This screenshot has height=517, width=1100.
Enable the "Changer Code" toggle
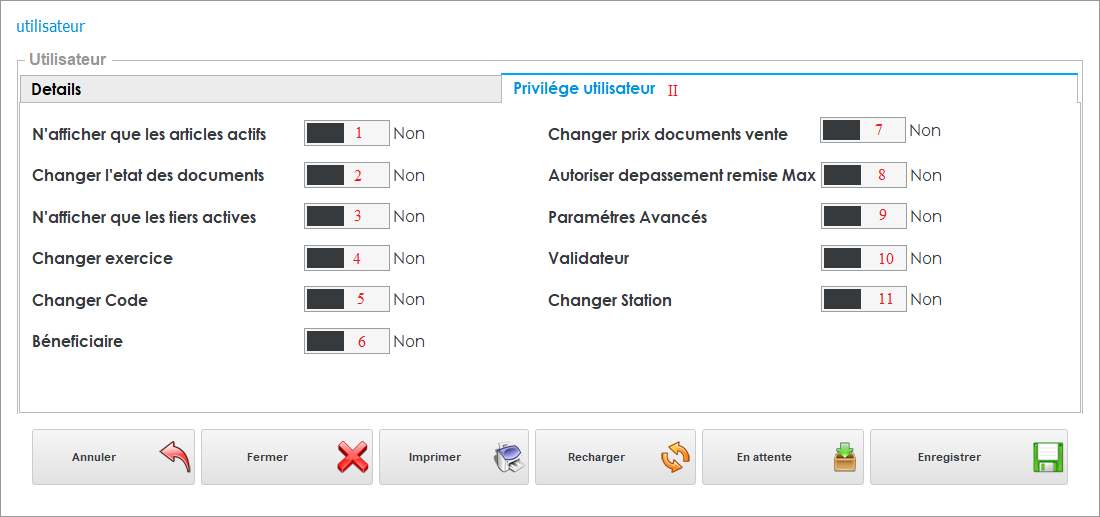(346, 299)
